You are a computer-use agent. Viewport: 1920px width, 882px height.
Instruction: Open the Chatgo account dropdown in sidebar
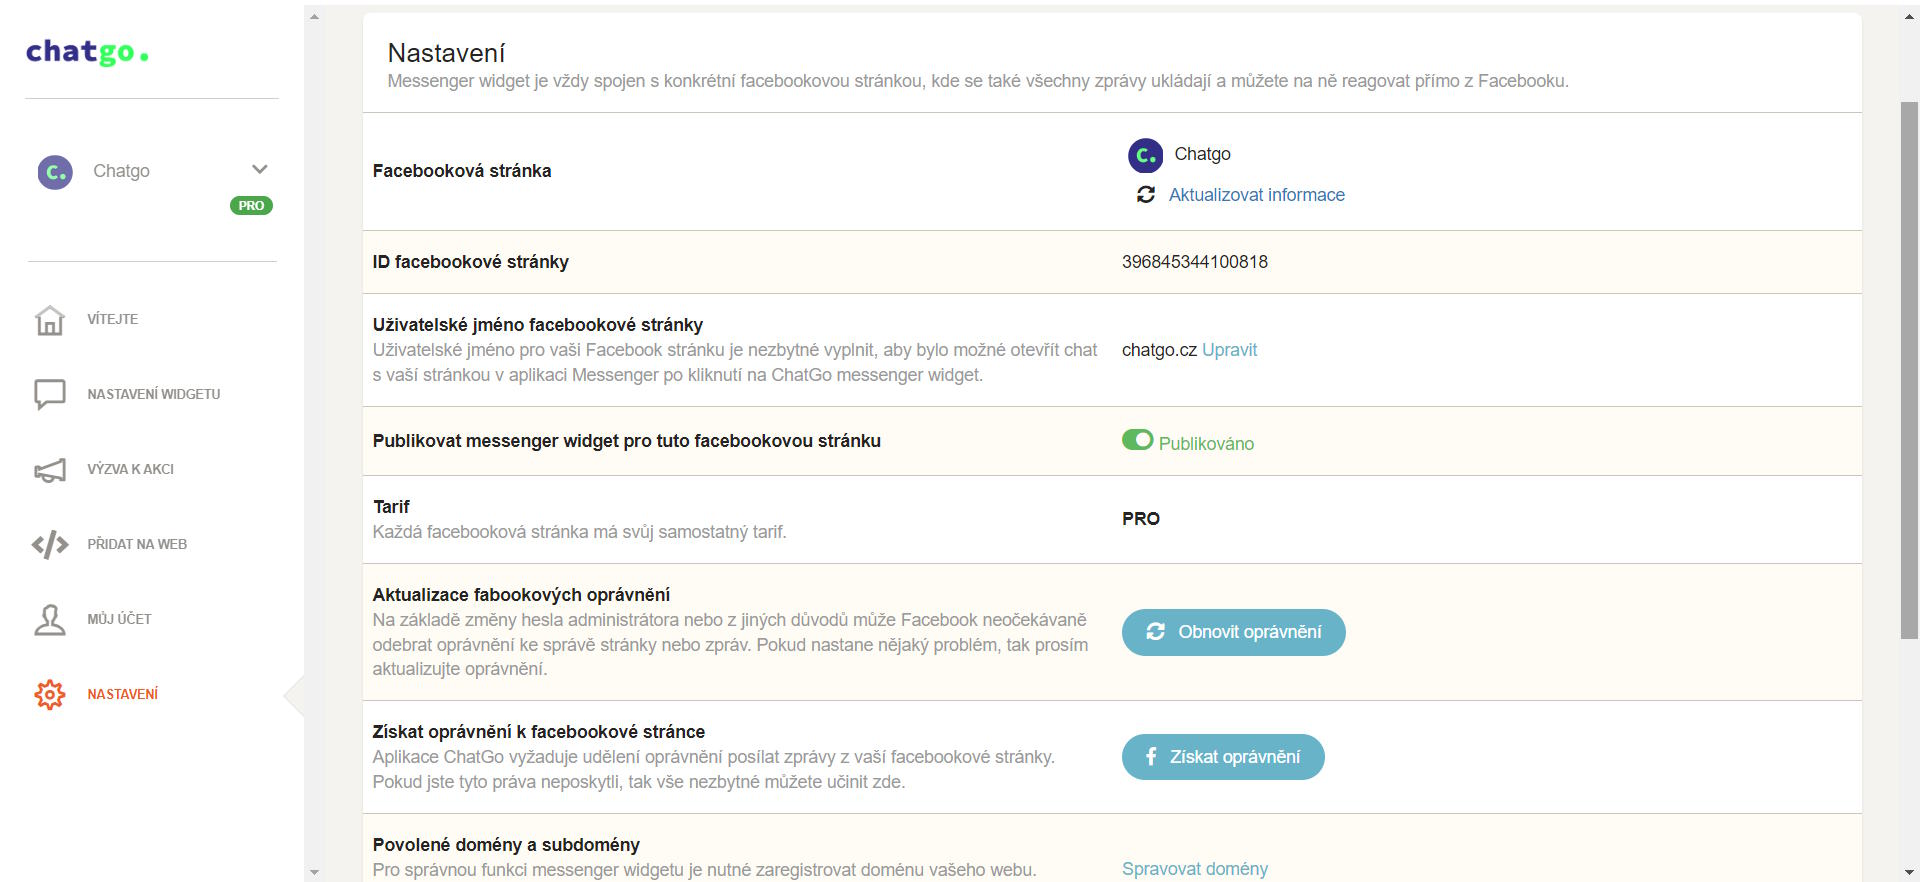pyautogui.click(x=152, y=171)
